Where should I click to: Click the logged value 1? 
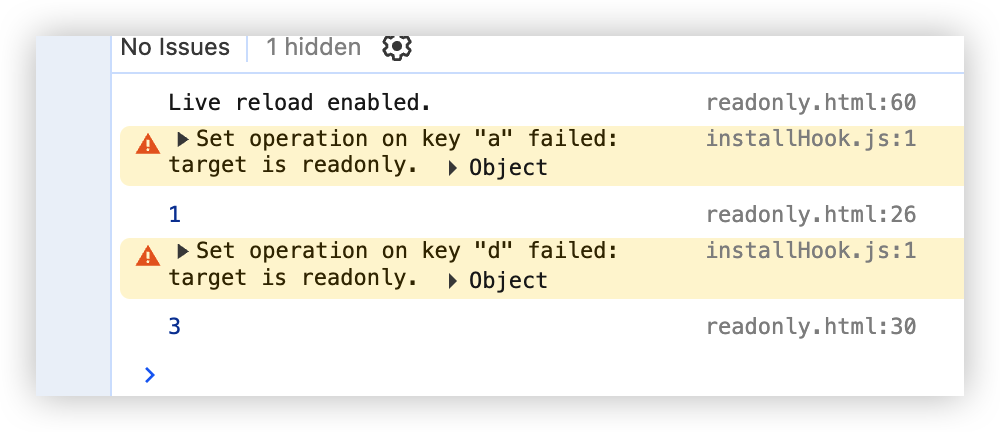click(x=175, y=214)
